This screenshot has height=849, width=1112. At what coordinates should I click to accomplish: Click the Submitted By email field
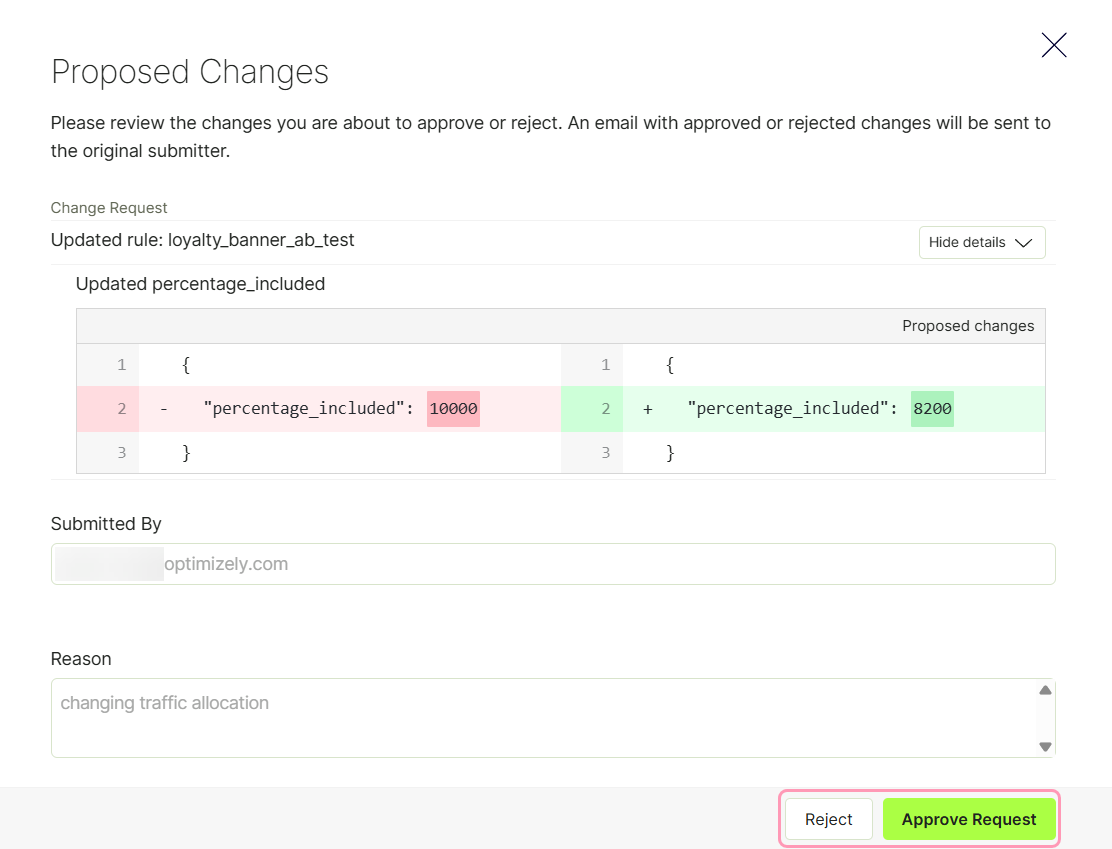553,564
